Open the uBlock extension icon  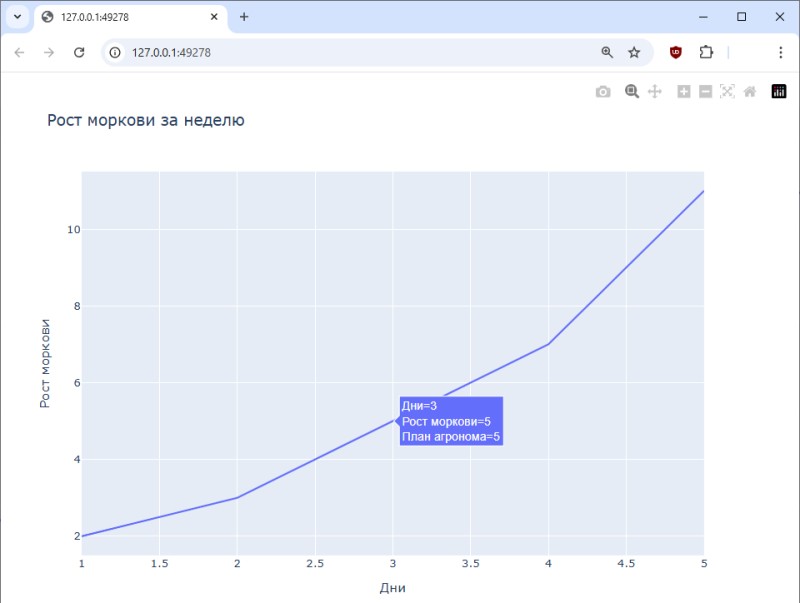676,52
